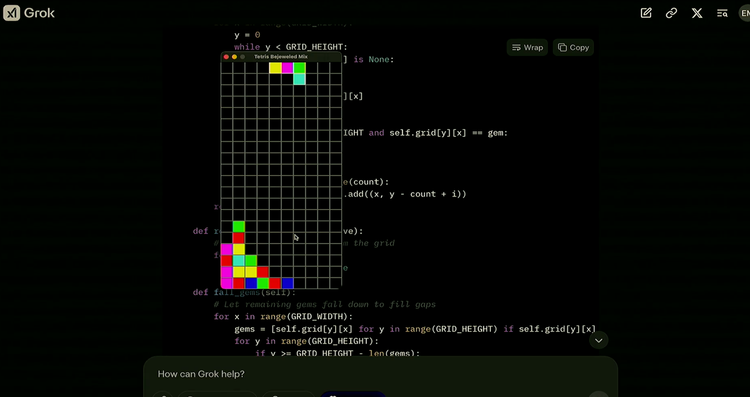This screenshot has width=750, height=397.
Task: Click the 'Let remaining gems fall' comment line
Action: click(x=325, y=304)
